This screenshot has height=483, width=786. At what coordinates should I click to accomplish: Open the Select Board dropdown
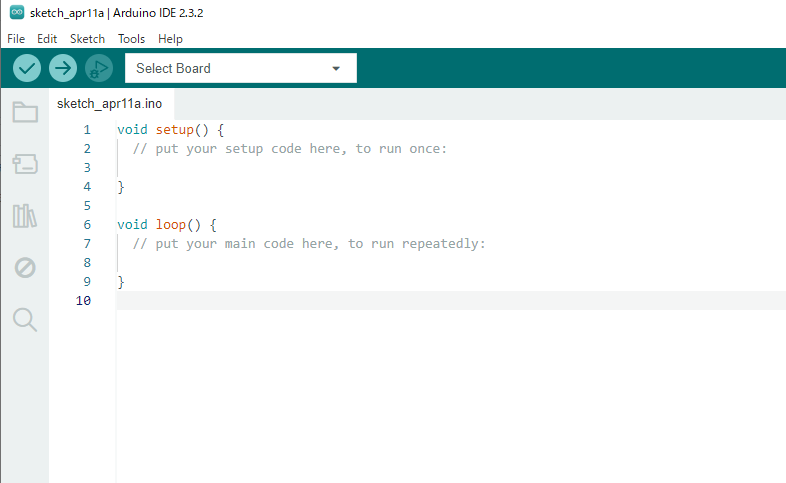pyautogui.click(x=241, y=68)
